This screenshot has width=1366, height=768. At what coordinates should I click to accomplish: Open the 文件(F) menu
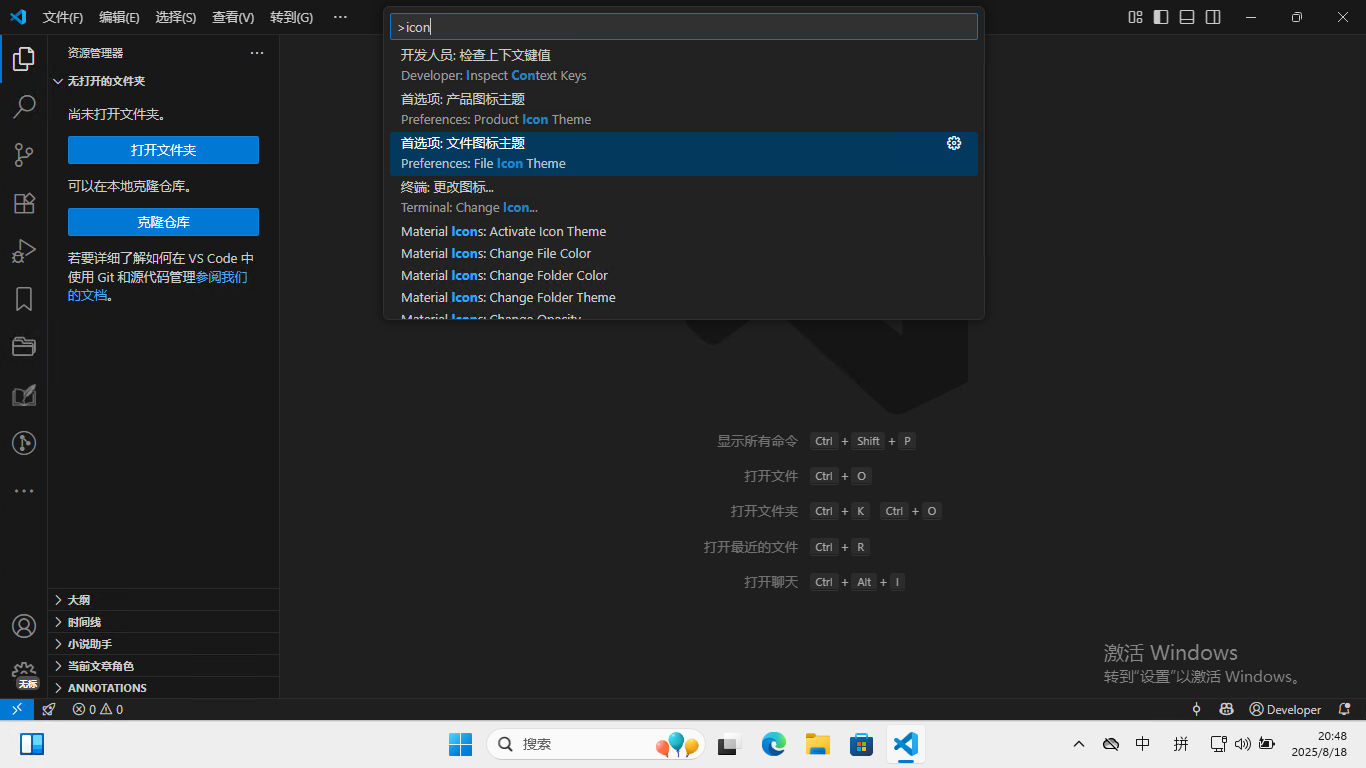63,17
